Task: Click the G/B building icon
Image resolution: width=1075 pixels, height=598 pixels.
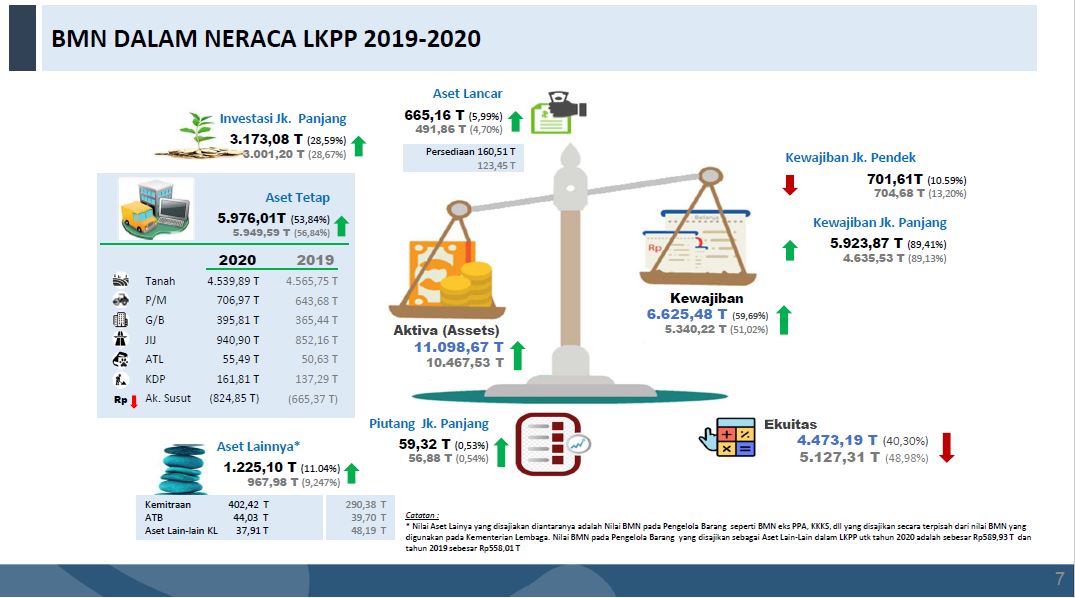Action: 121,320
